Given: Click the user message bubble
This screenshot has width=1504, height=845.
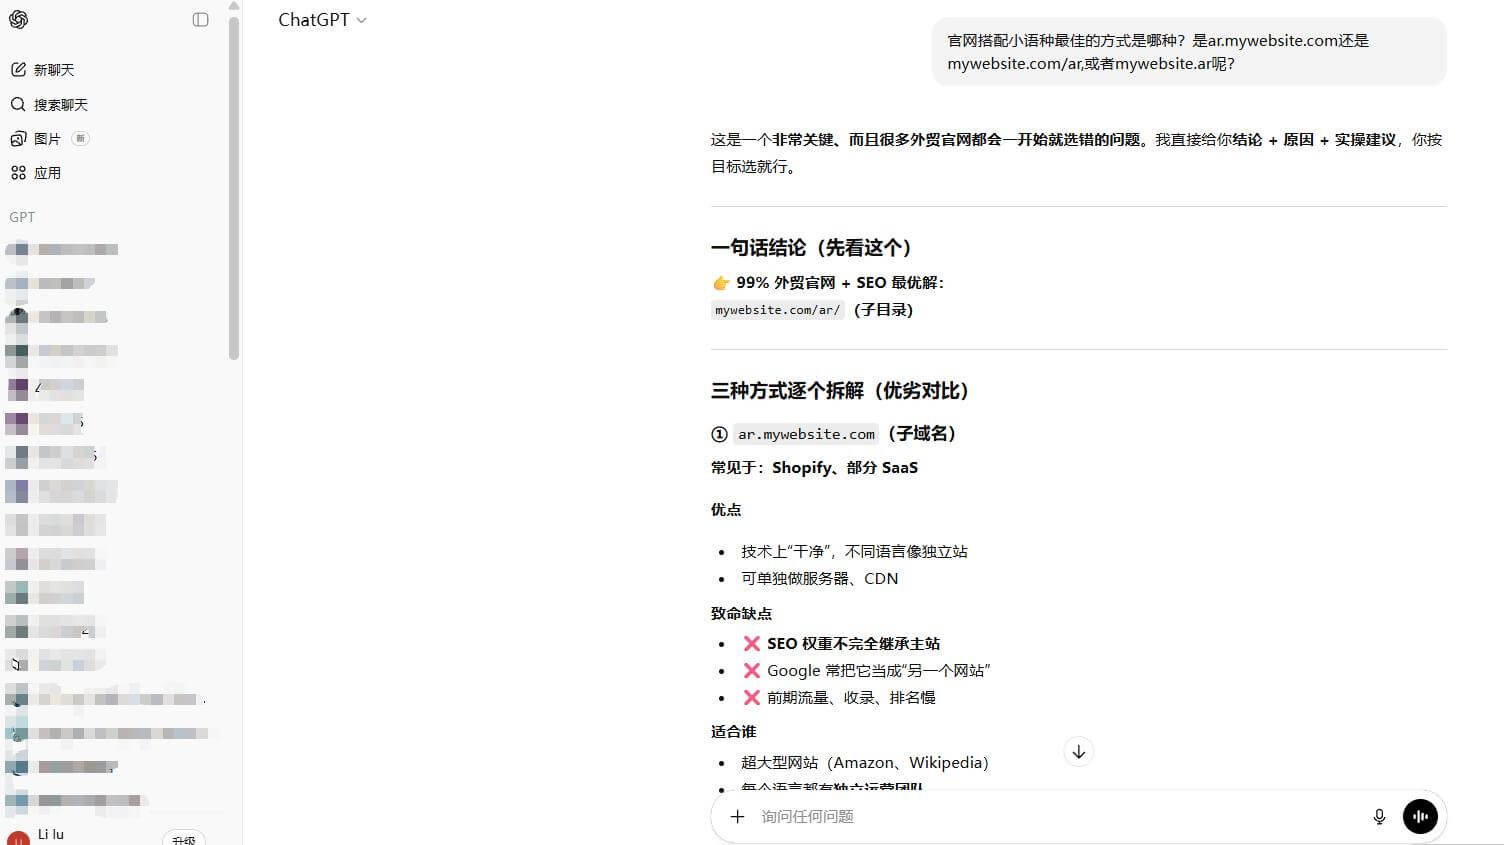Looking at the screenshot, I should (x=1188, y=52).
